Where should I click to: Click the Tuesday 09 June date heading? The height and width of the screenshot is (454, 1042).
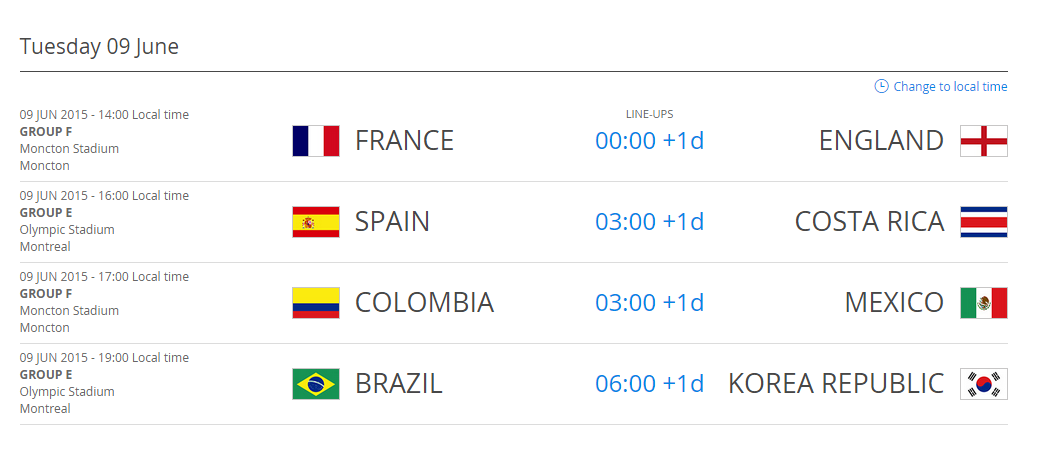coord(99,47)
